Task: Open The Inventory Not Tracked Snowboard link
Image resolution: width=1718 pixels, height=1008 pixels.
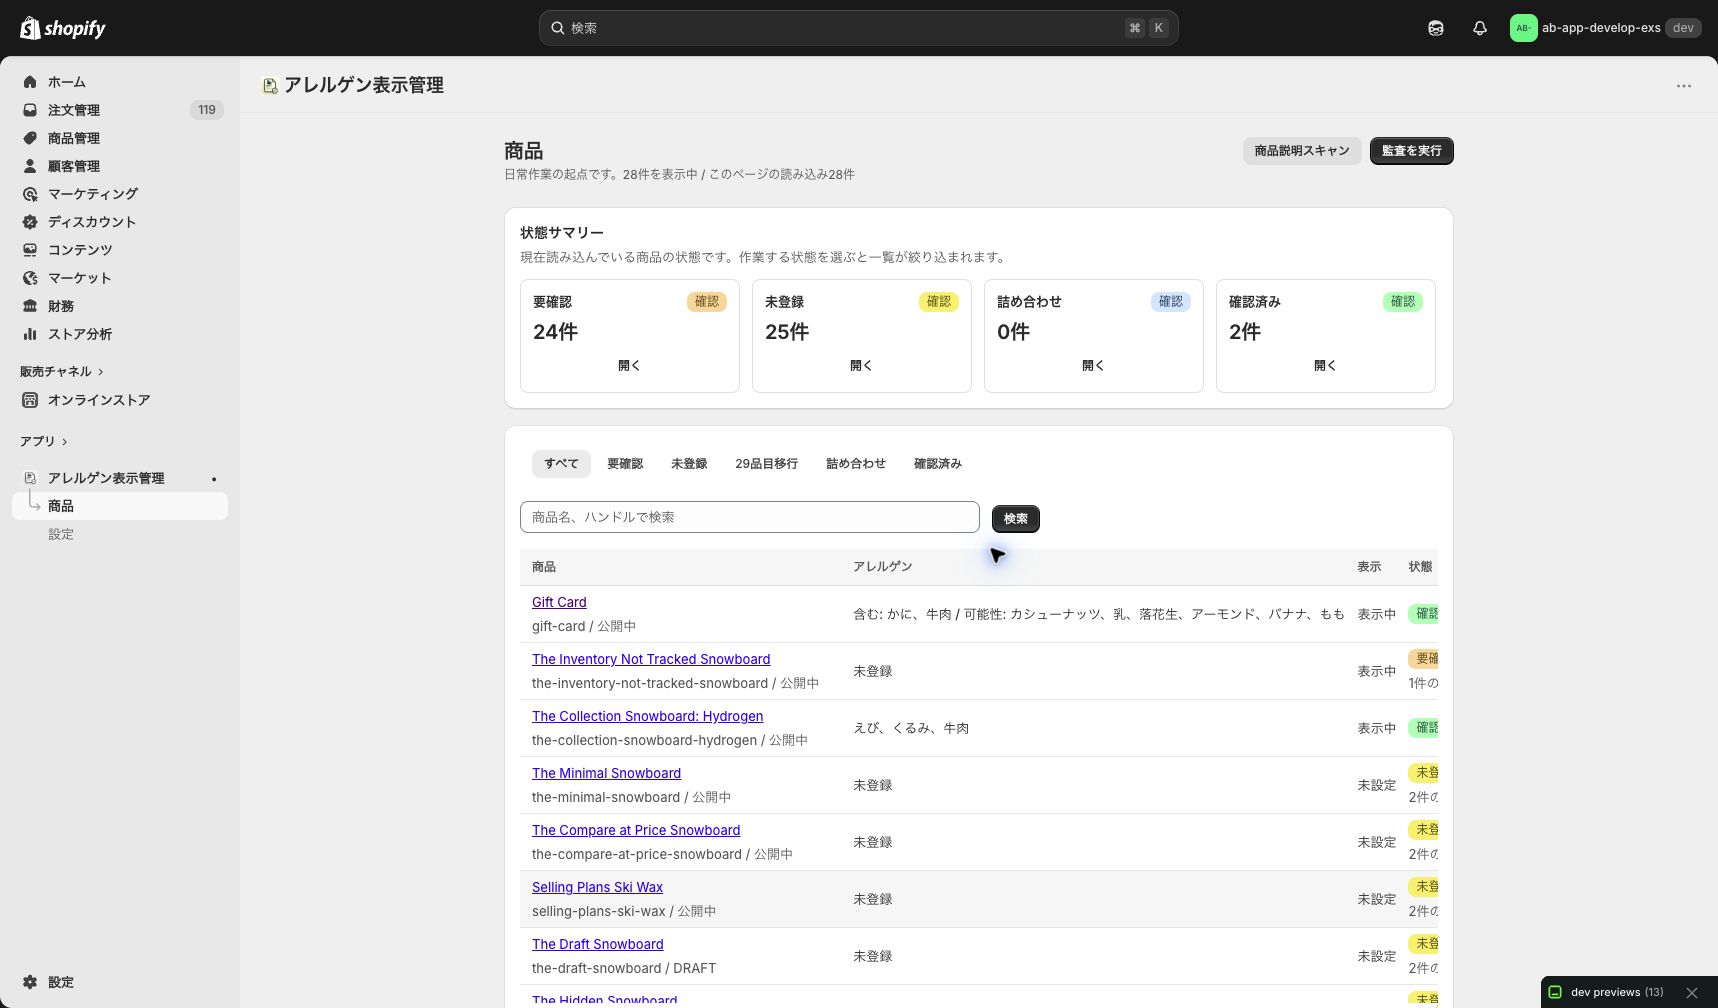Action: [x=651, y=660]
